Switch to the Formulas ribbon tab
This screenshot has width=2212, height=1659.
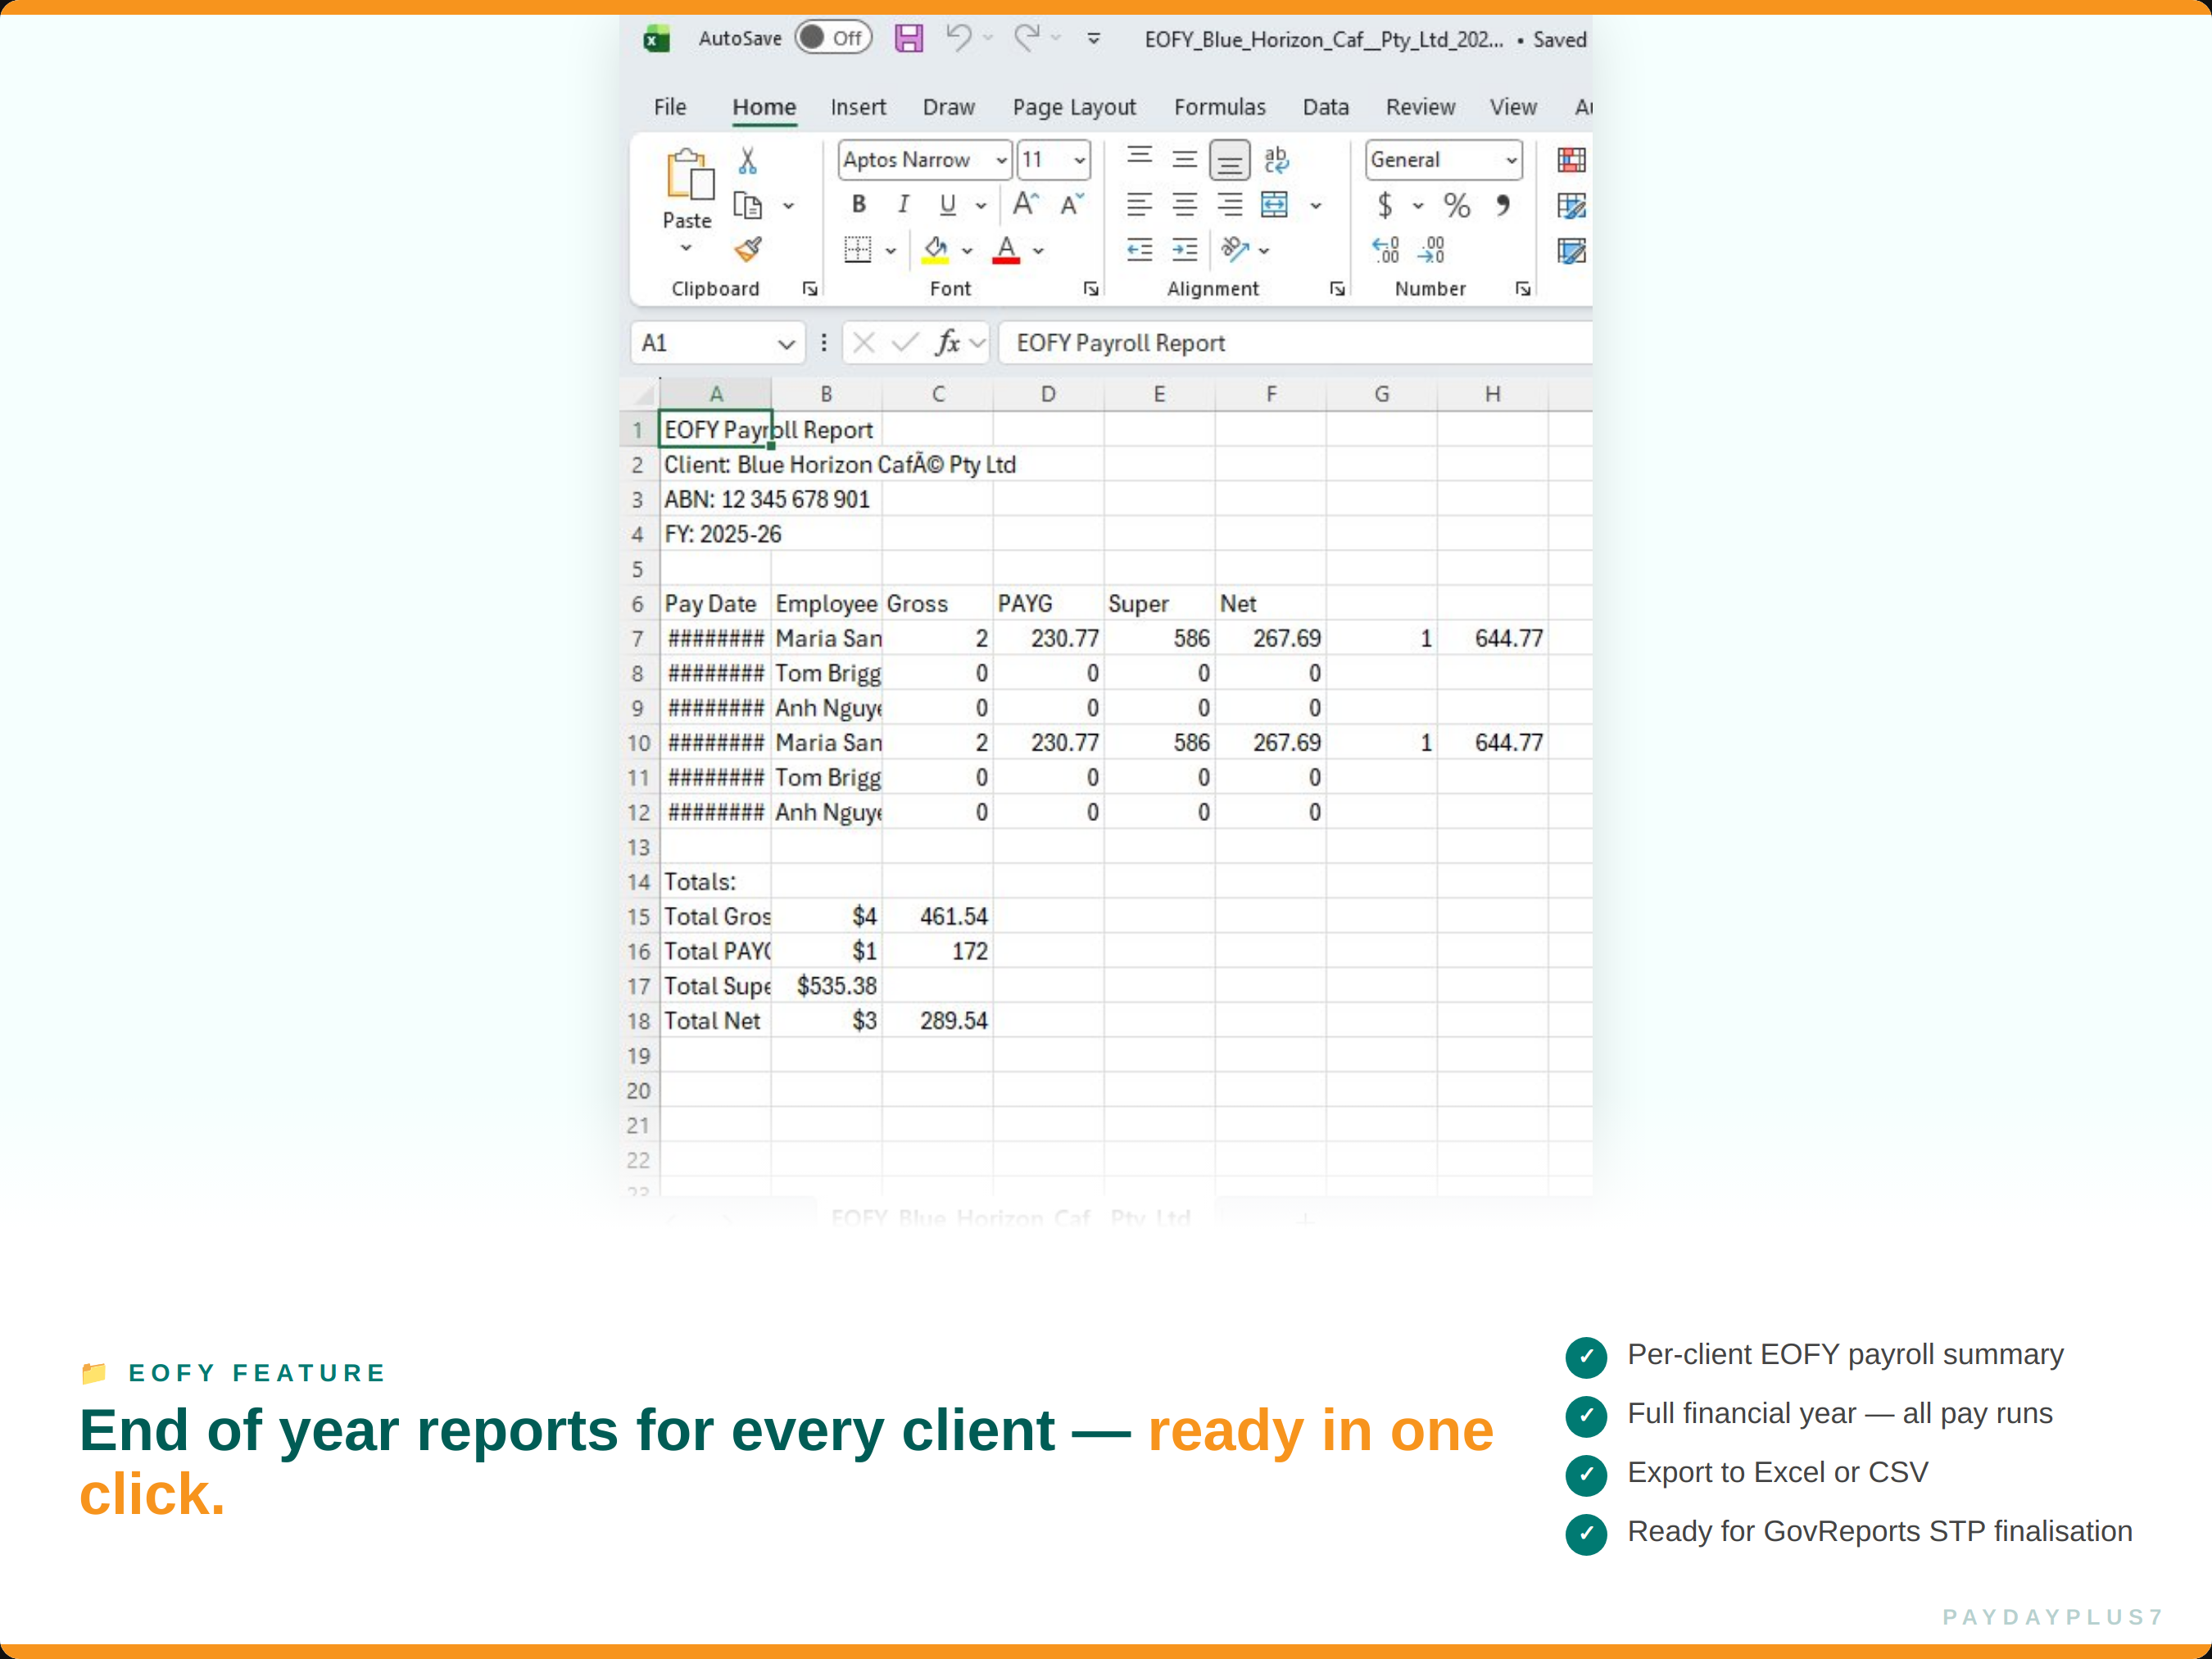click(1220, 107)
